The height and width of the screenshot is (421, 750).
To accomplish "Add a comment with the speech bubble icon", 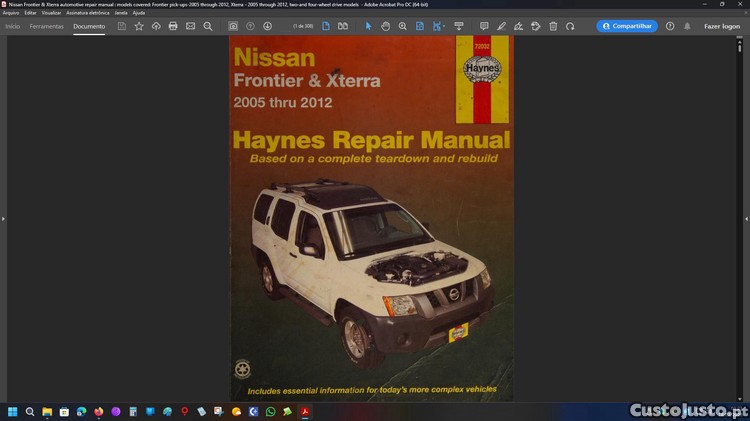I will tap(484, 26).
